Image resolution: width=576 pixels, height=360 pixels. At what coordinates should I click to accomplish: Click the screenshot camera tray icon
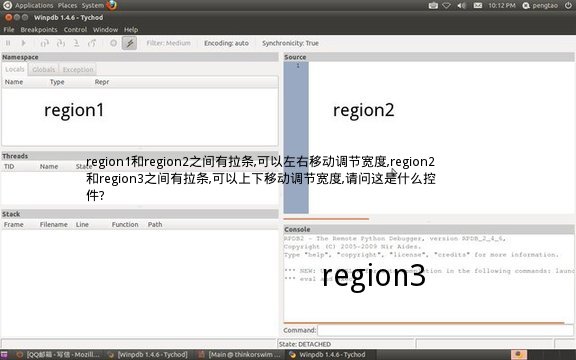(x=433, y=6)
